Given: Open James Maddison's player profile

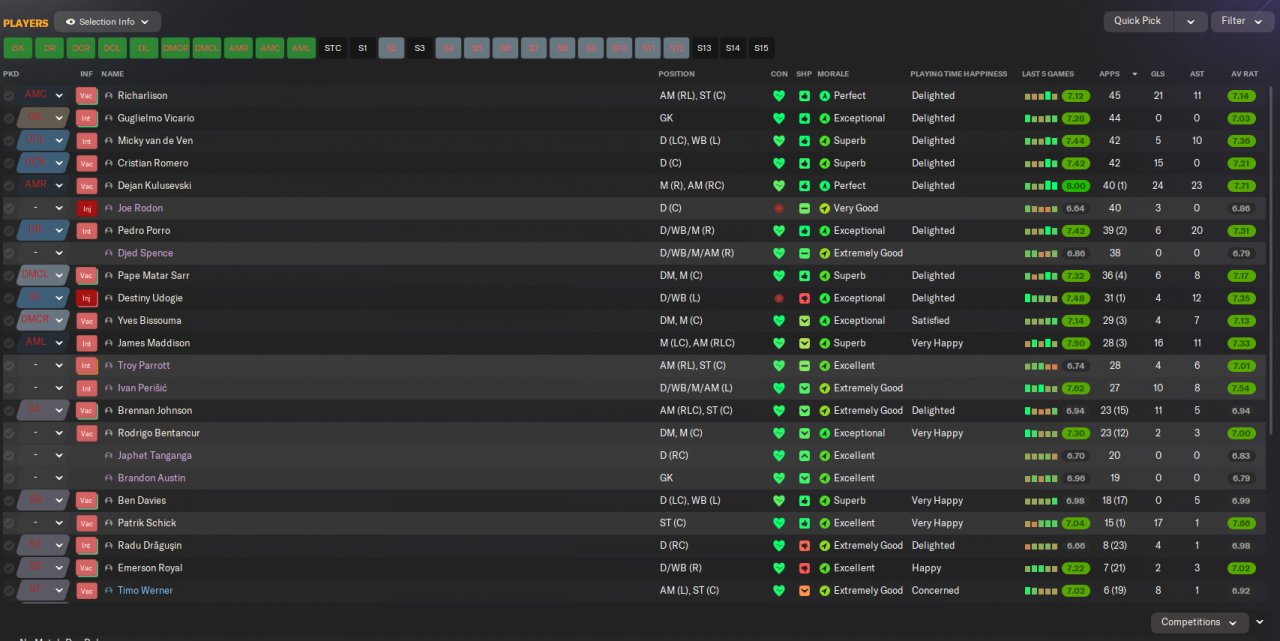Looking at the screenshot, I should (153, 343).
